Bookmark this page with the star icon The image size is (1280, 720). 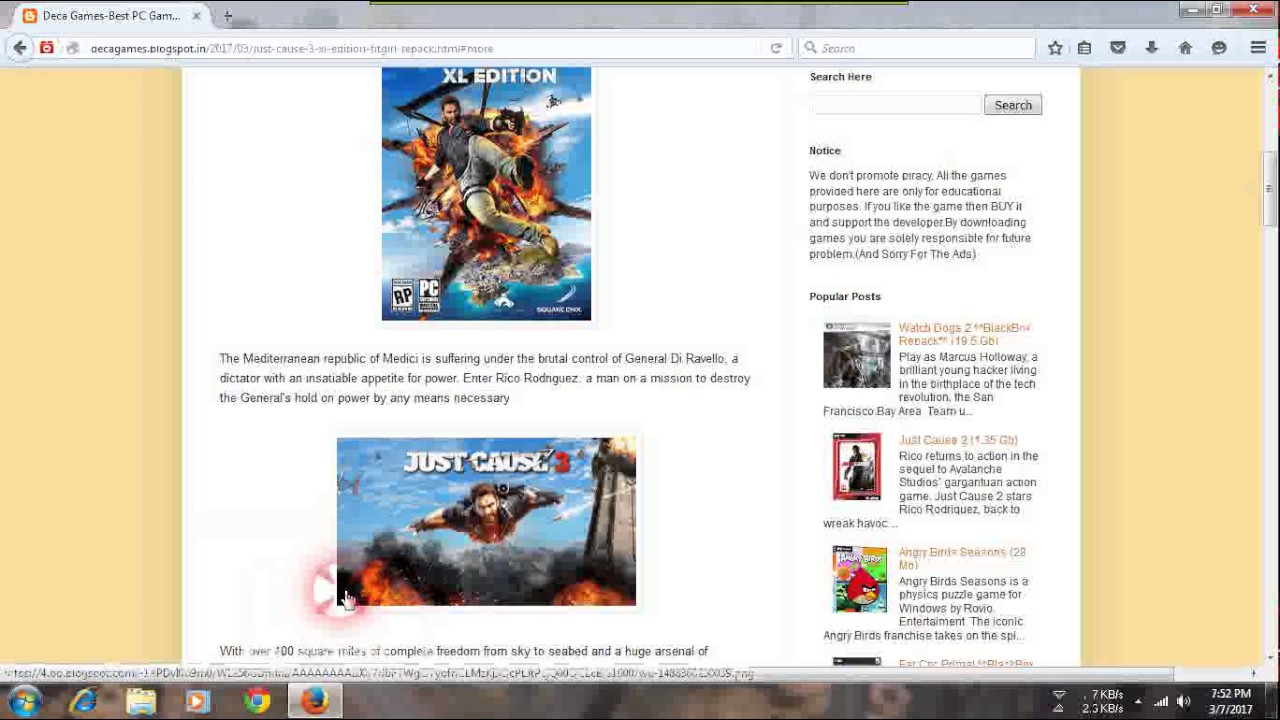click(x=1055, y=48)
